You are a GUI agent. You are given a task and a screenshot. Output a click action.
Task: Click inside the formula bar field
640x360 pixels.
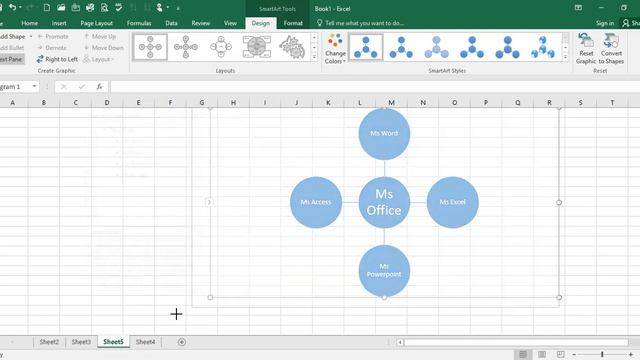click(375, 87)
